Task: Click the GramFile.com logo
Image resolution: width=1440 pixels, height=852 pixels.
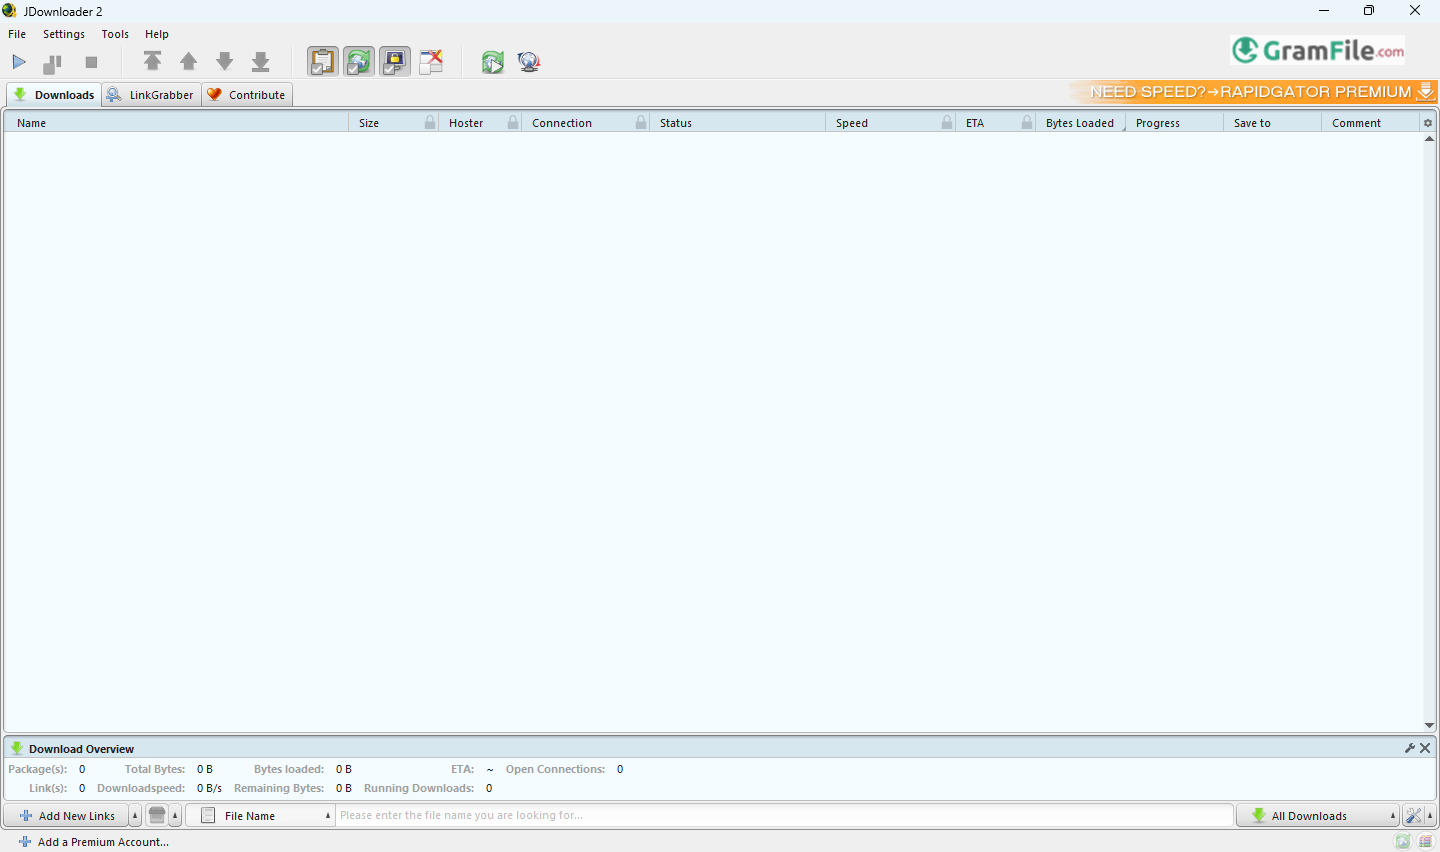Action: (1317, 50)
